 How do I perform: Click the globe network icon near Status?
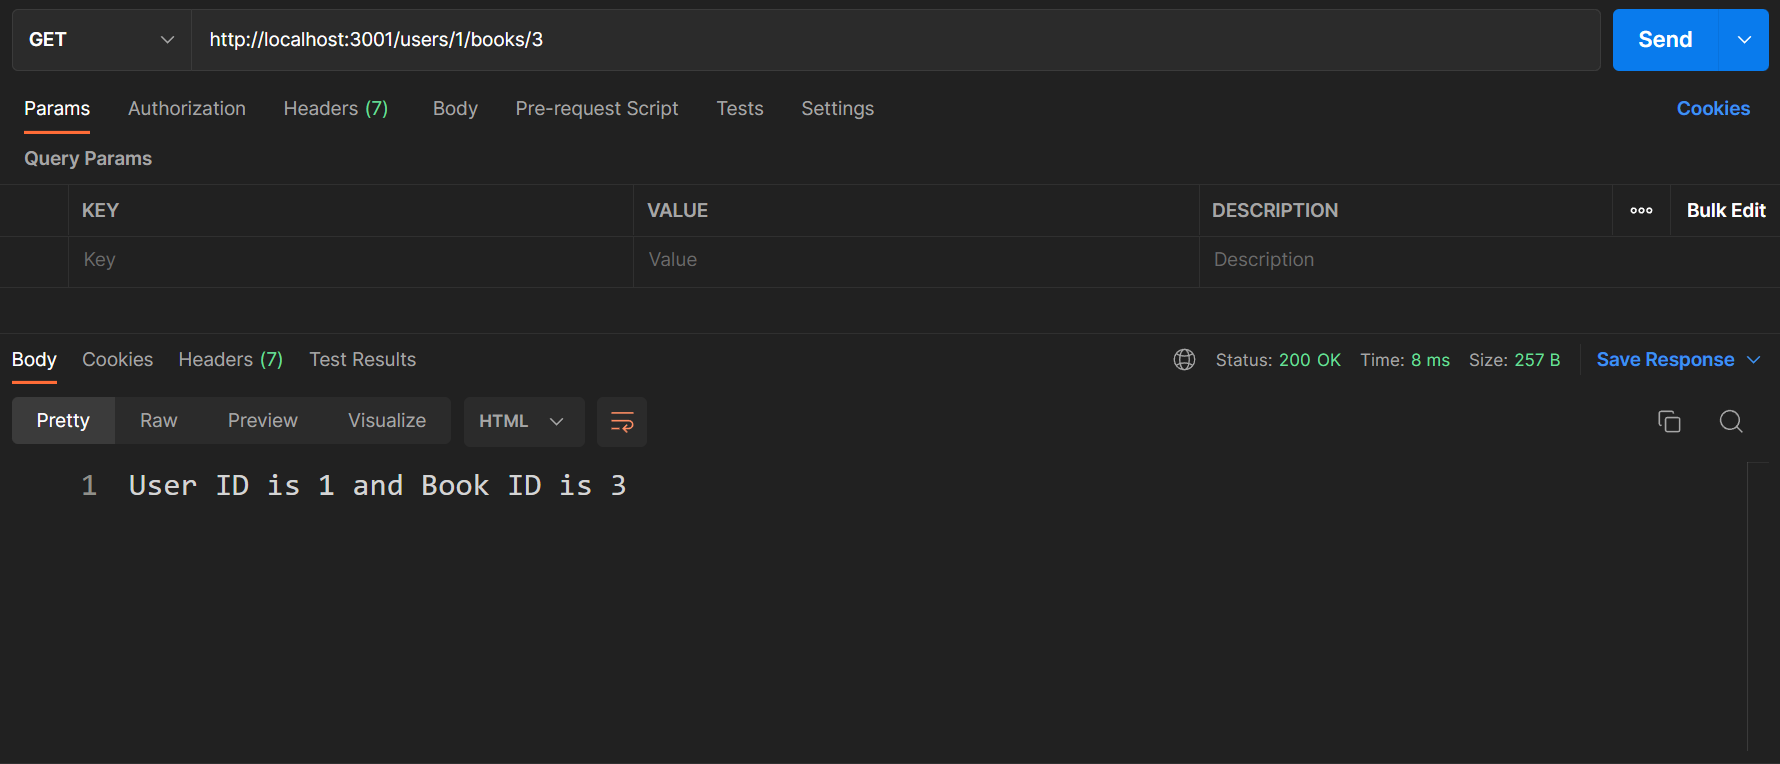[1184, 360]
